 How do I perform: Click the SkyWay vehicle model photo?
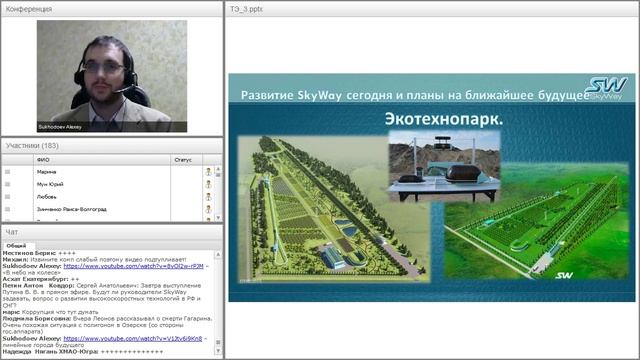point(444,166)
